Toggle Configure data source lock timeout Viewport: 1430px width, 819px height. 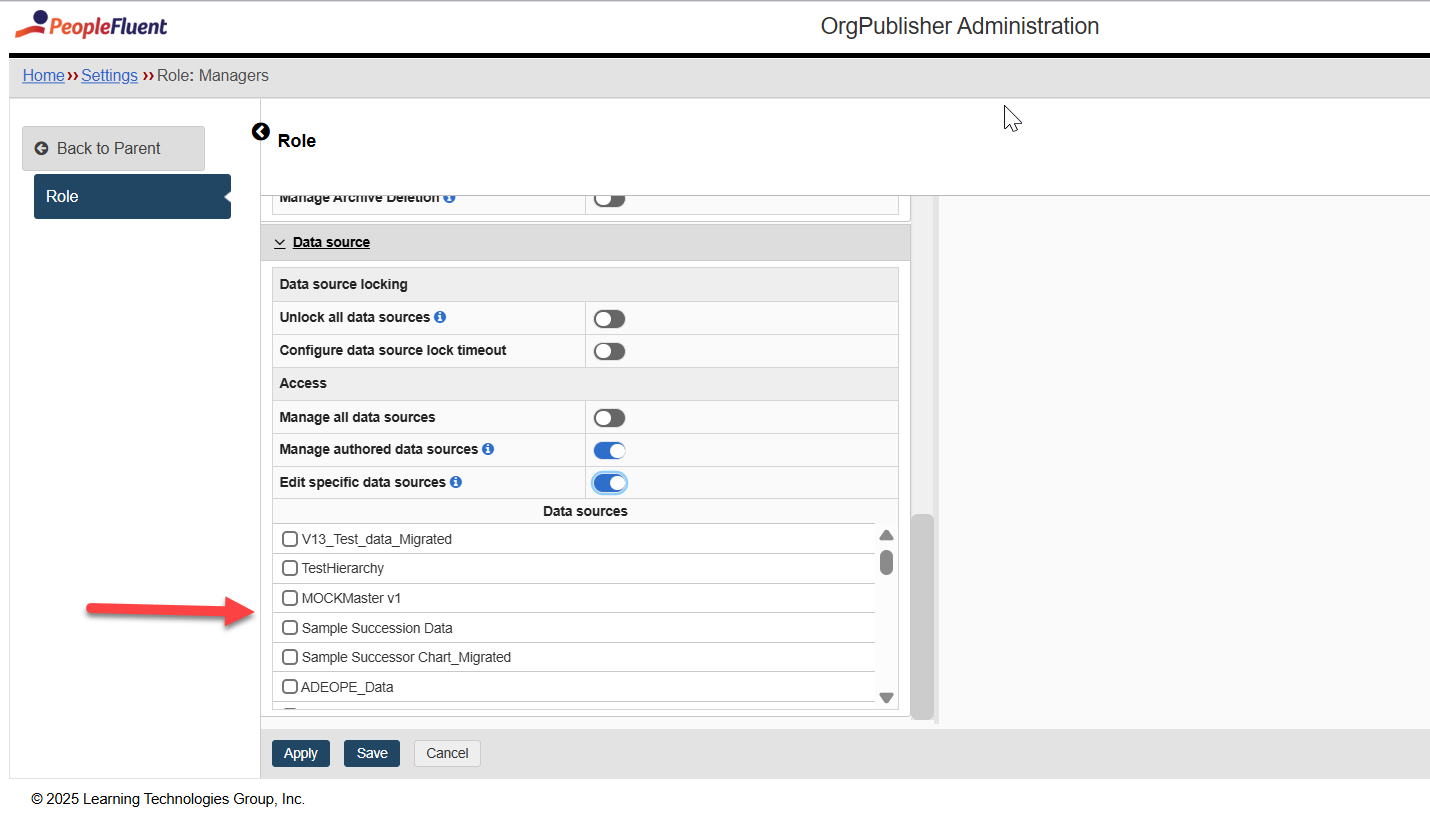[x=609, y=351]
